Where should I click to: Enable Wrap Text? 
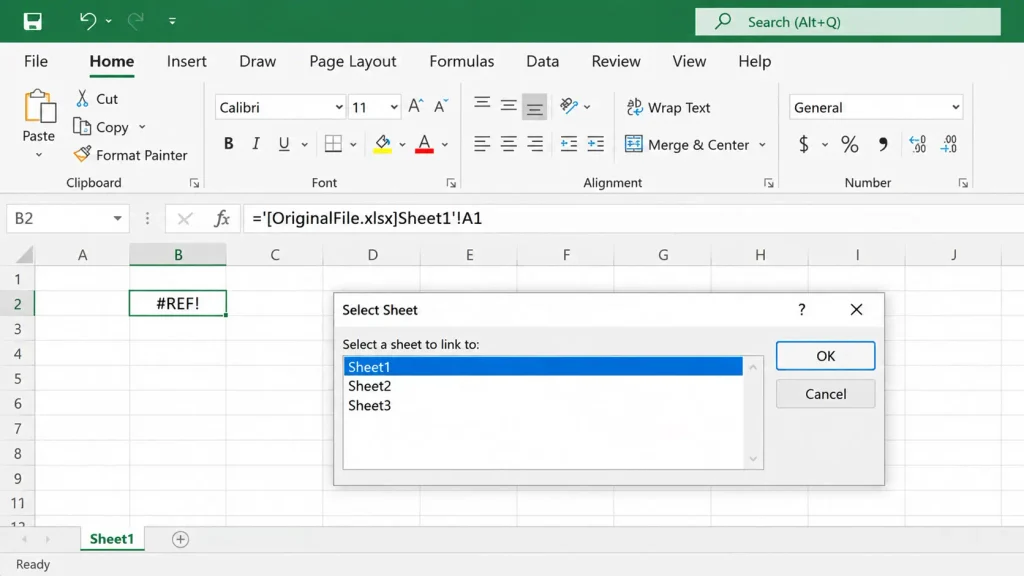click(668, 107)
